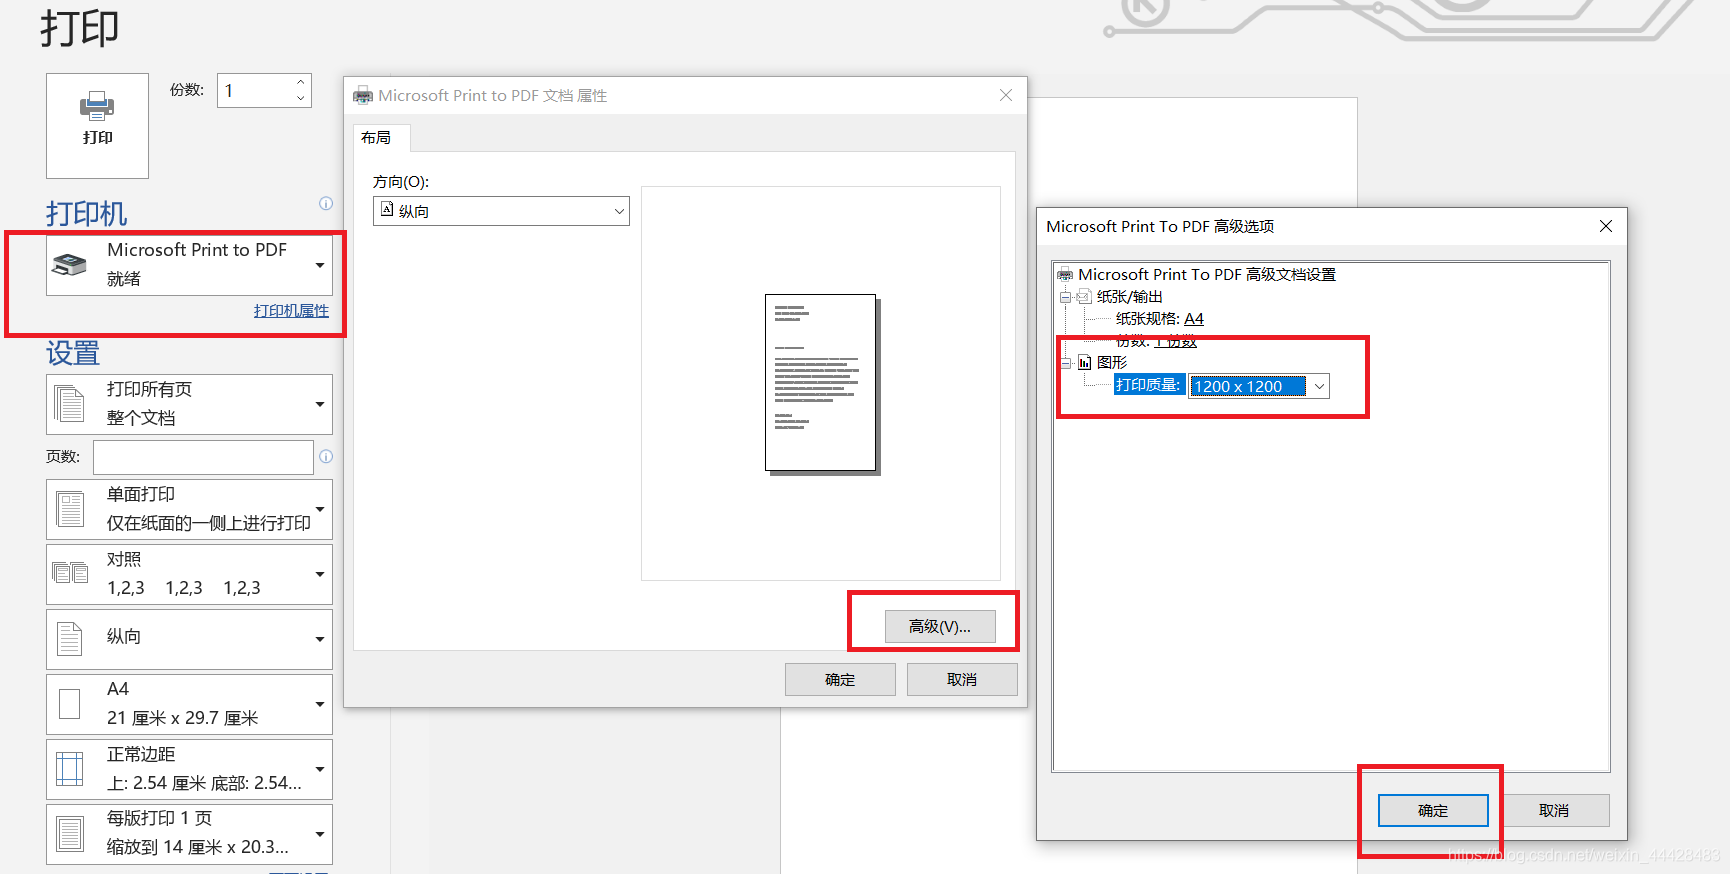Open the 打印机属性 link

(x=291, y=311)
